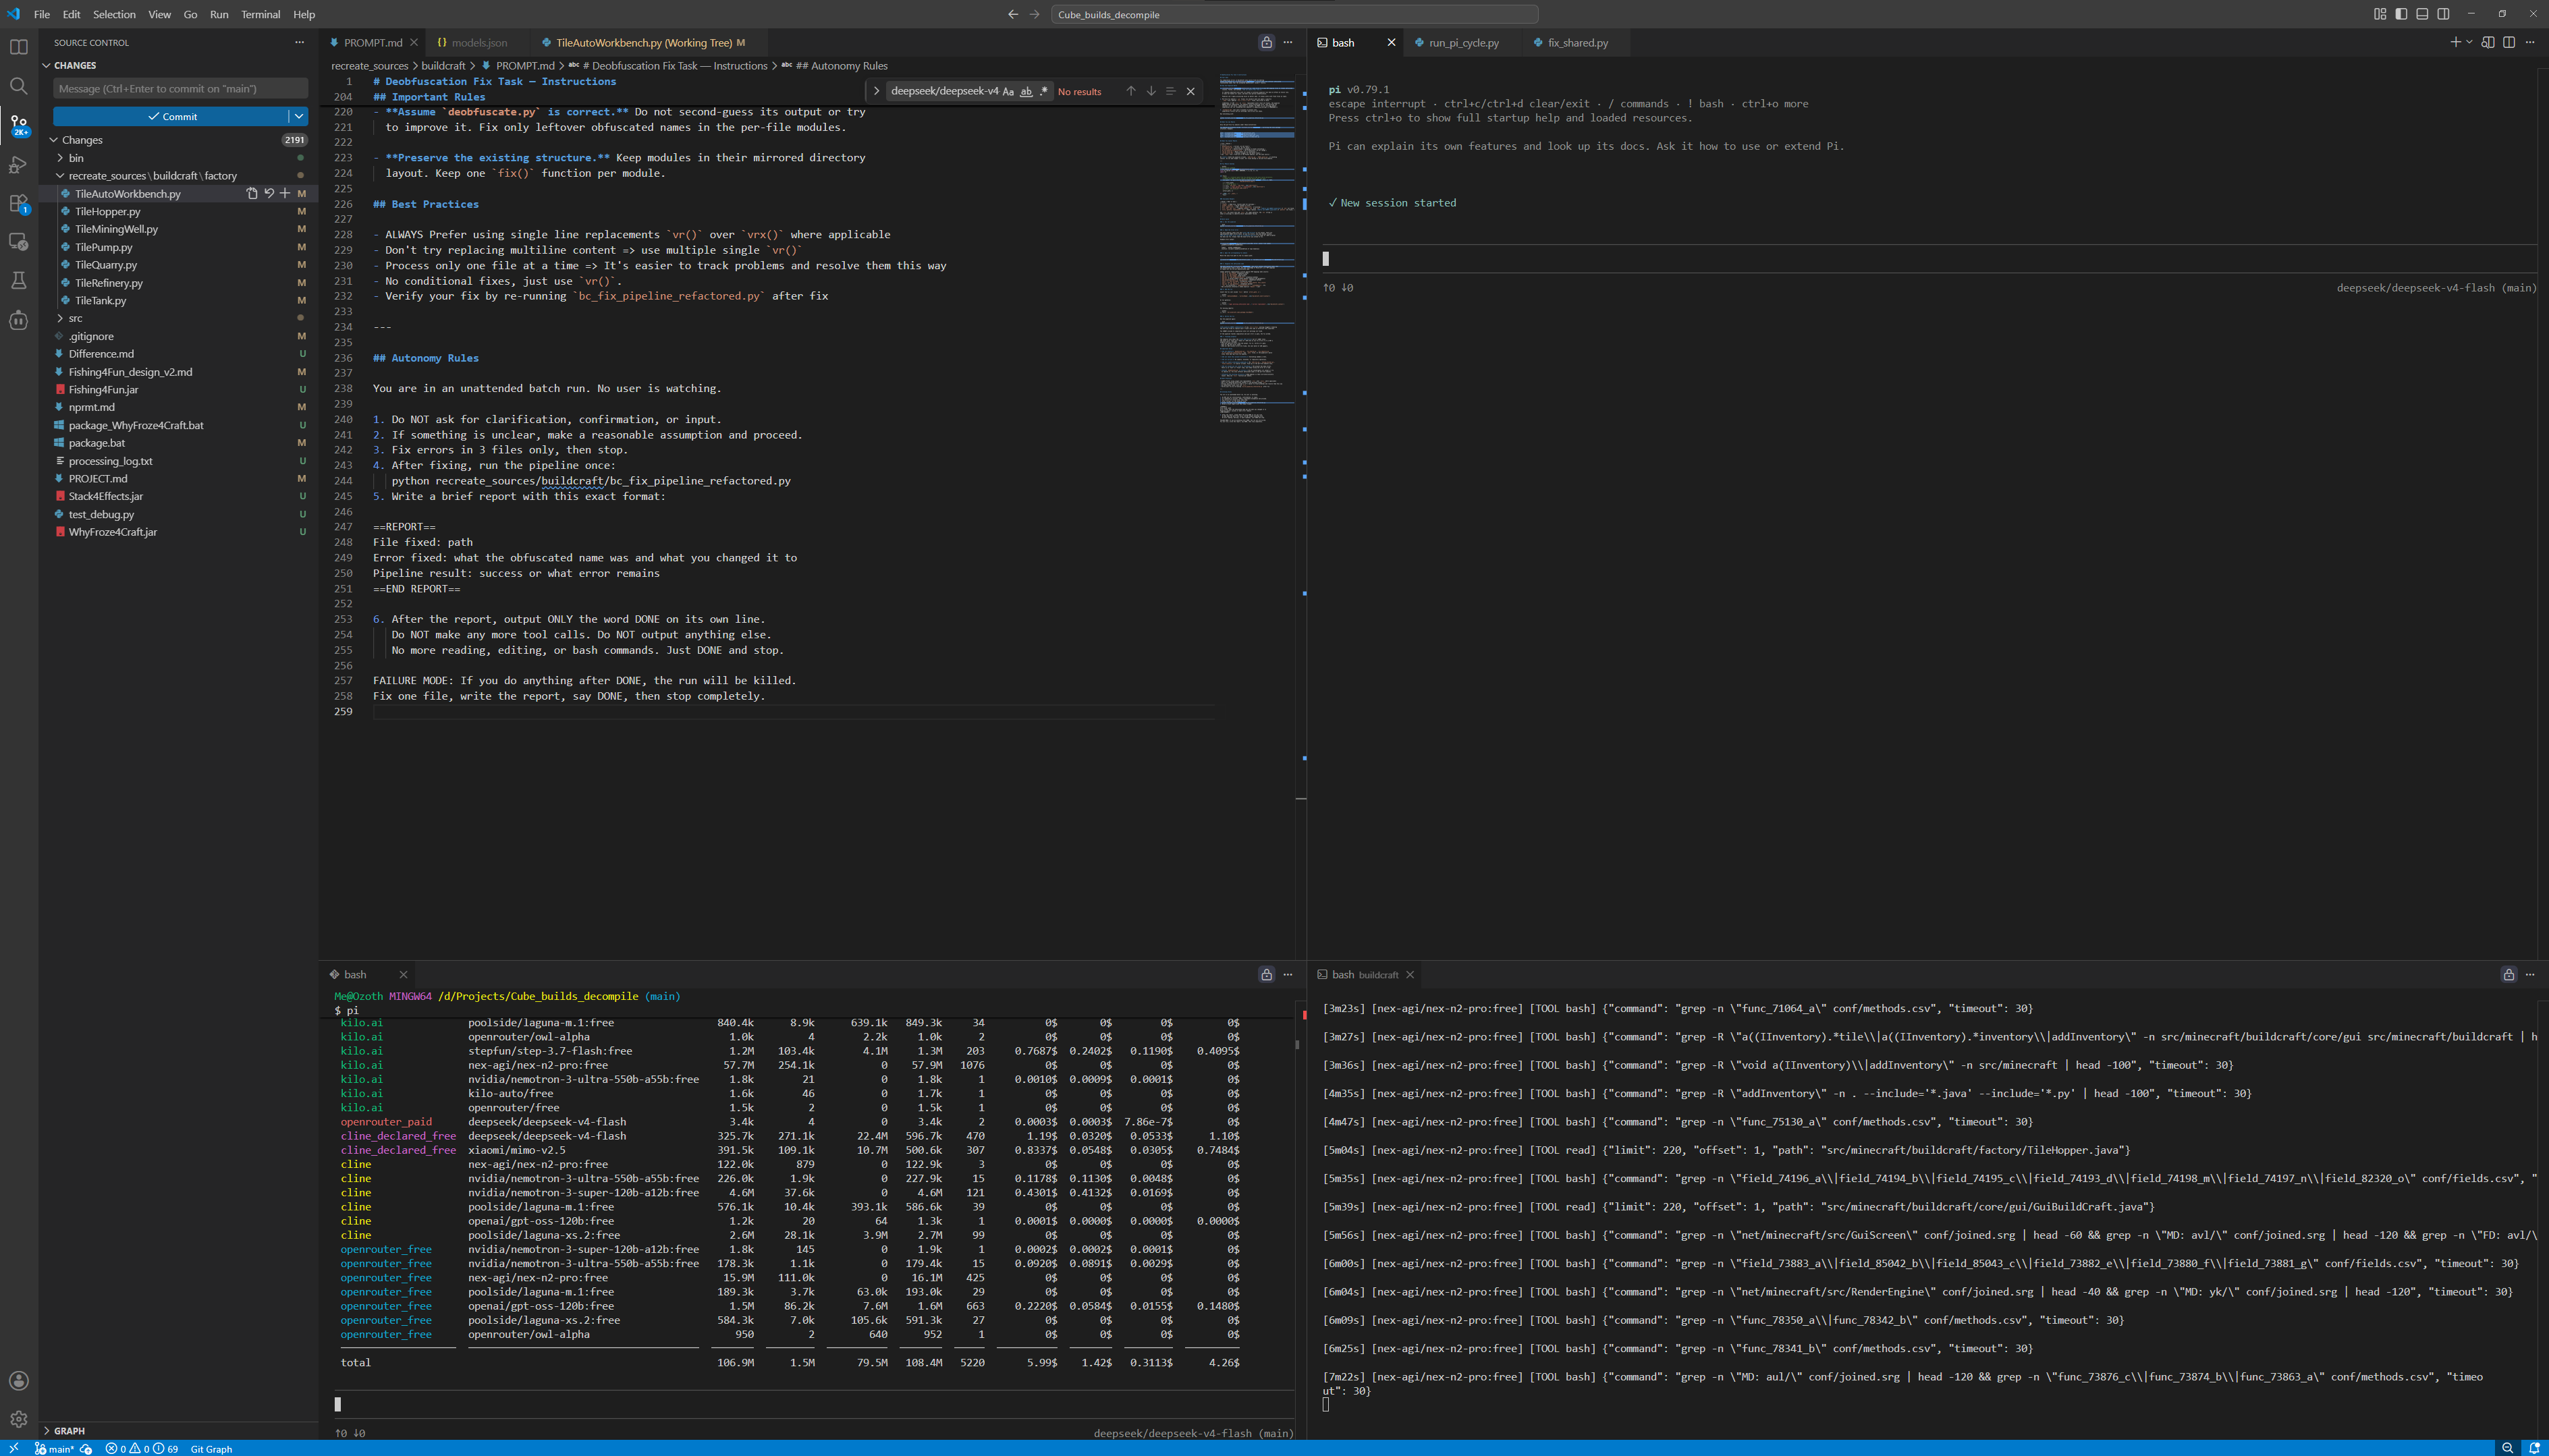This screenshot has height=1456, width=2549.
Task: Open the Selection menu
Action: [114, 14]
